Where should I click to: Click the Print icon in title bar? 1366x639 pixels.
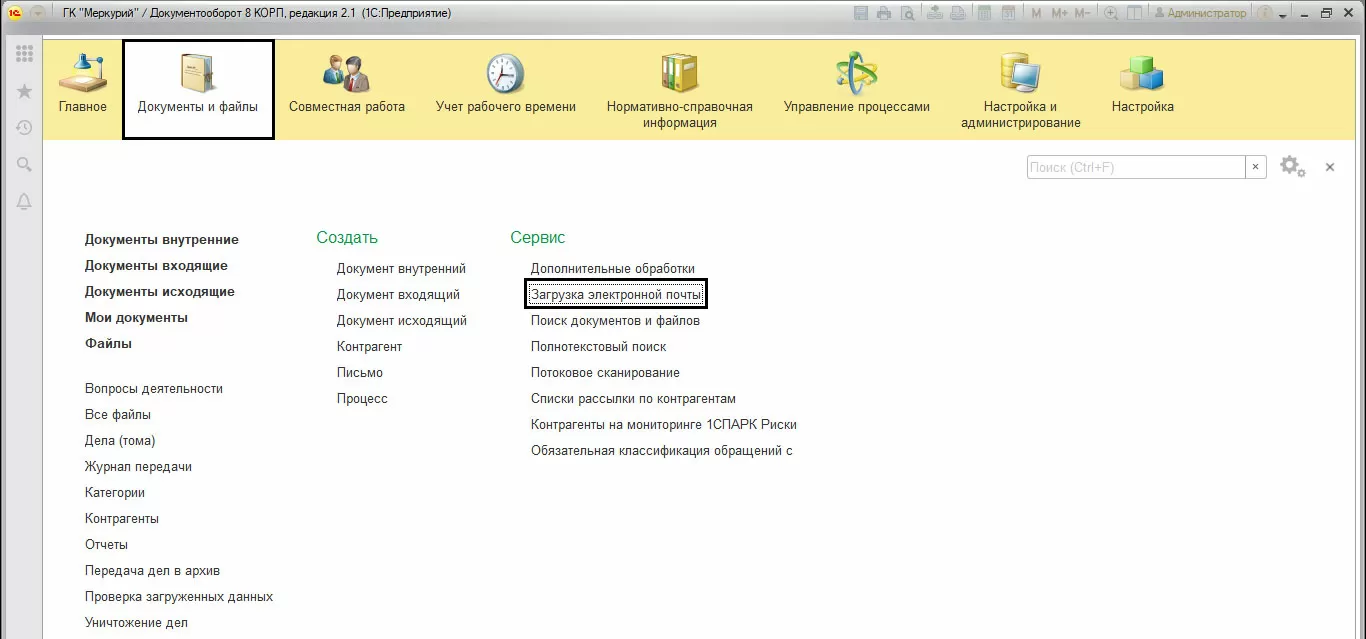point(884,13)
